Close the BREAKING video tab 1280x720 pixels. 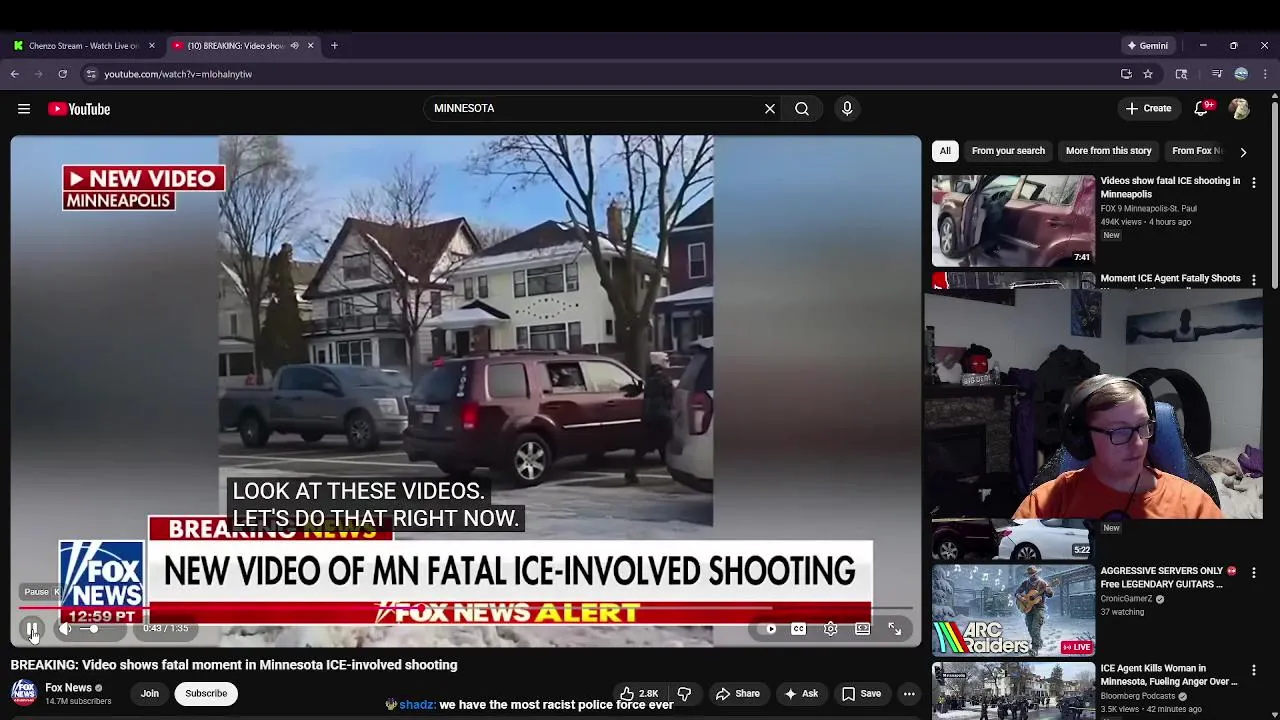[x=310, y=46]
